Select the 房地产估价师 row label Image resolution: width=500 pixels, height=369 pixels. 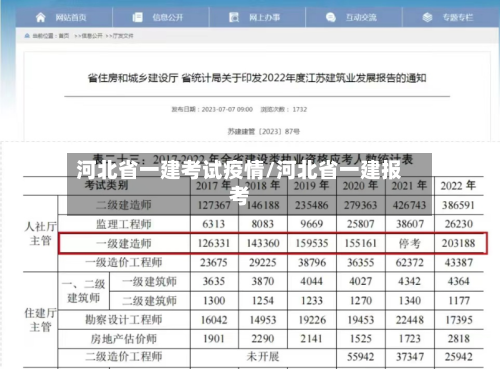point(124,339)
